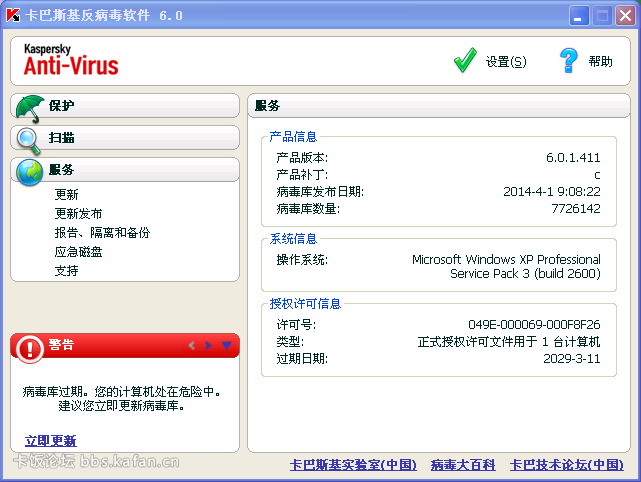641x482 pixels.
Task: Click the green umbrella protection icon
Action: coord(29,109)
